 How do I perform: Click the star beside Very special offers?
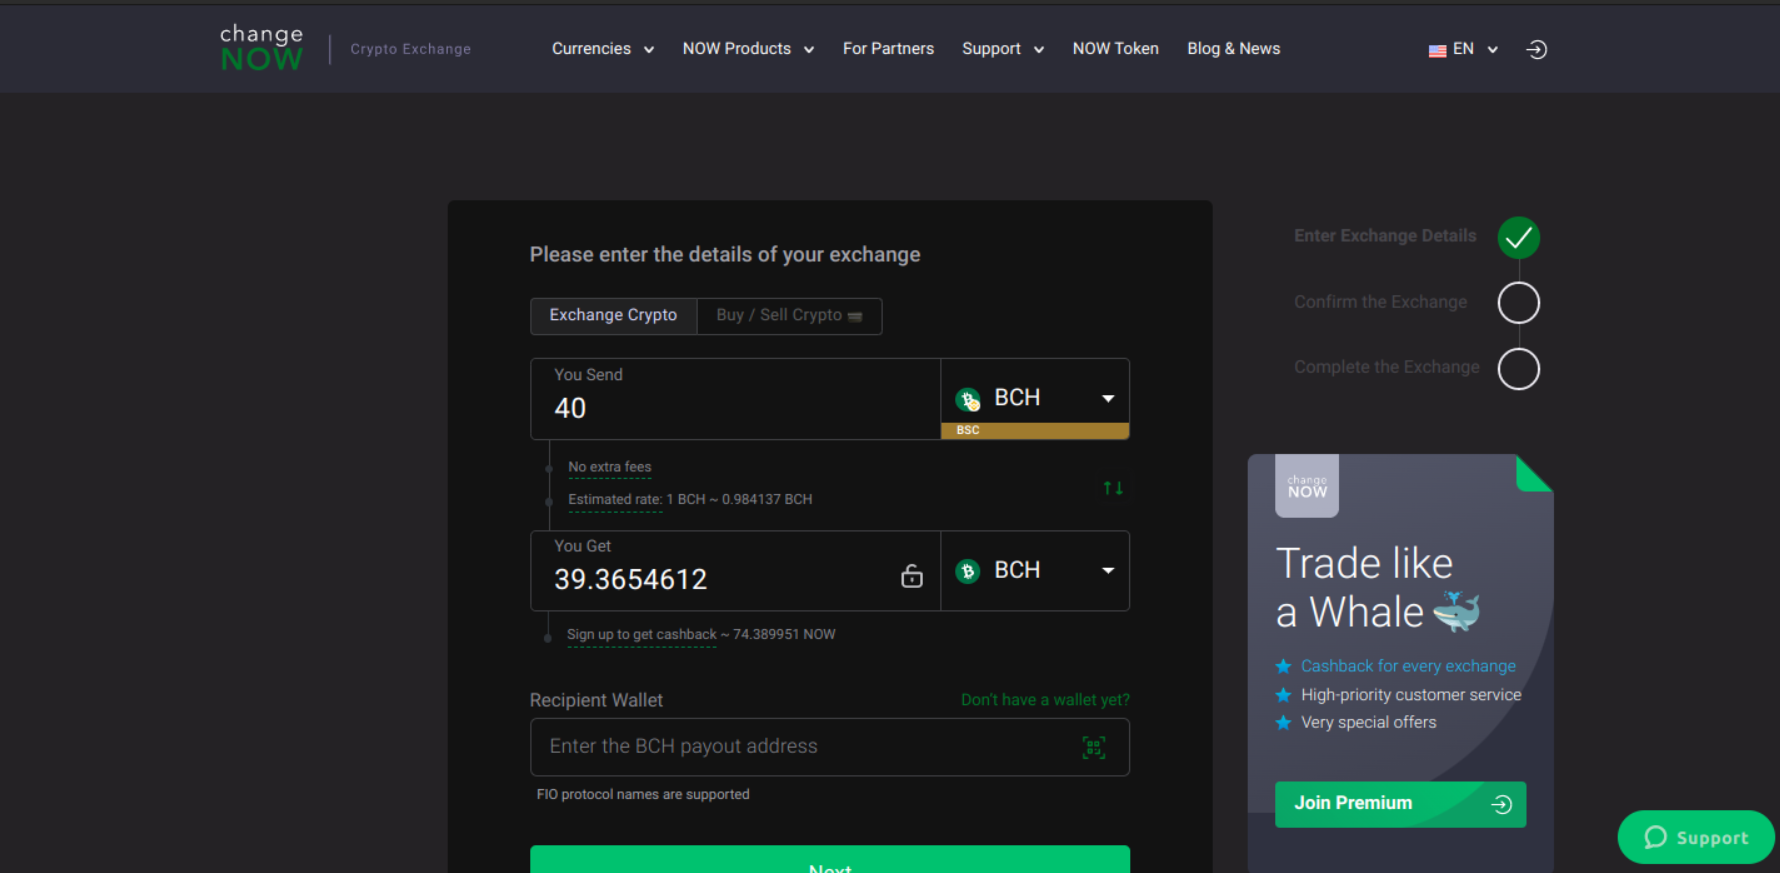[1284, 722]
